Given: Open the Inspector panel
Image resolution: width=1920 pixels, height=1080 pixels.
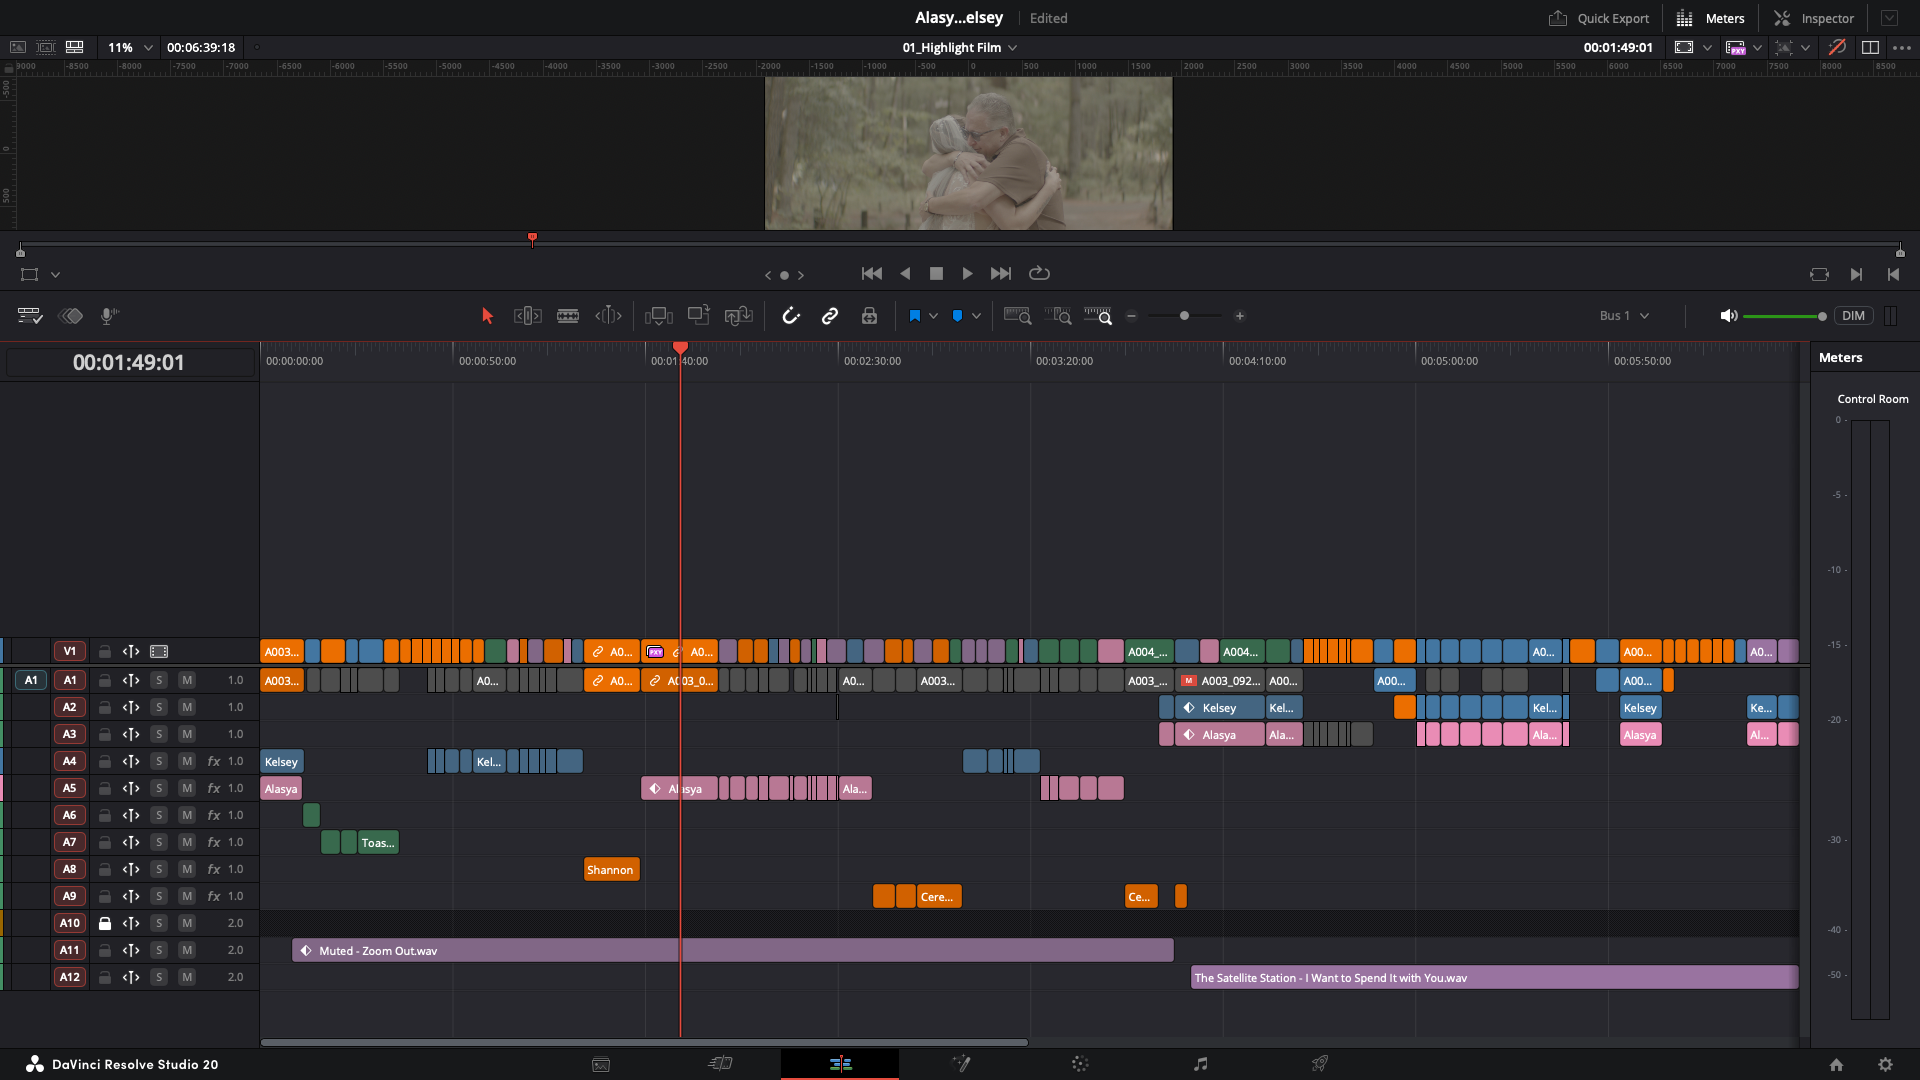Looking at the screenshot, I should pyautogui.click(x=1812, y=18).
